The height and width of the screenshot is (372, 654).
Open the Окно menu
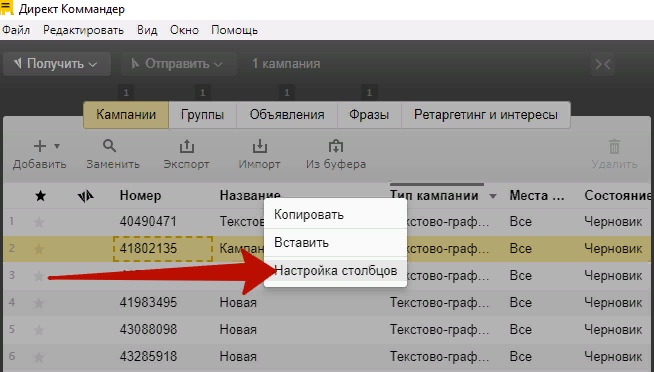click(x=184, y=30)
